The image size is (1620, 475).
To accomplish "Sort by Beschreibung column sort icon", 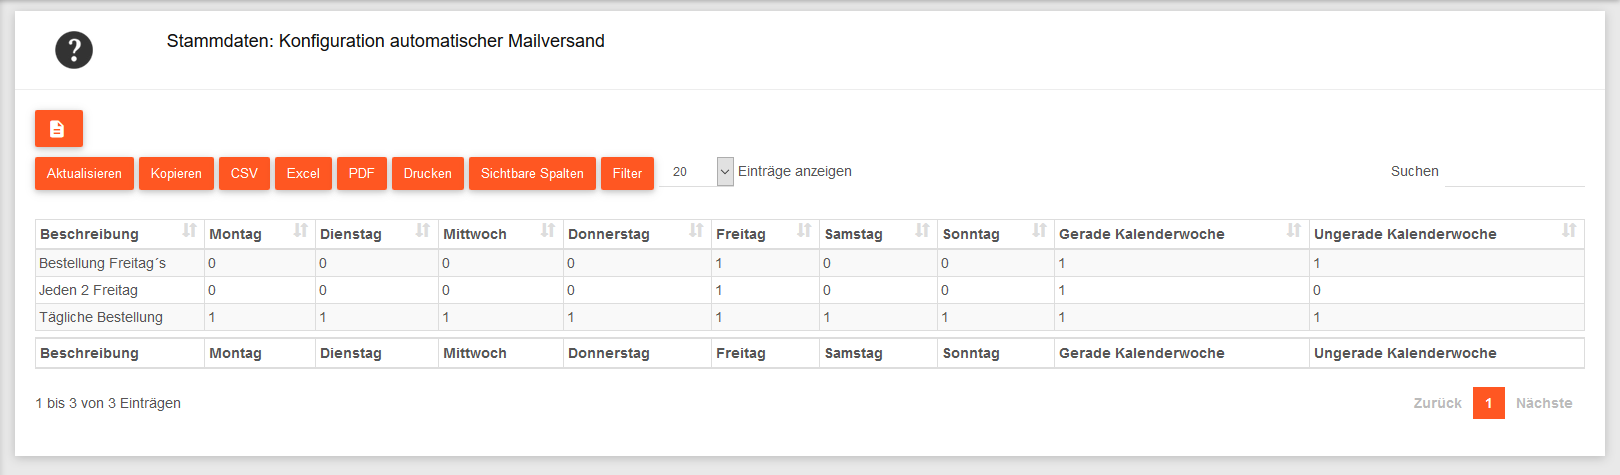I will point(189,231).
